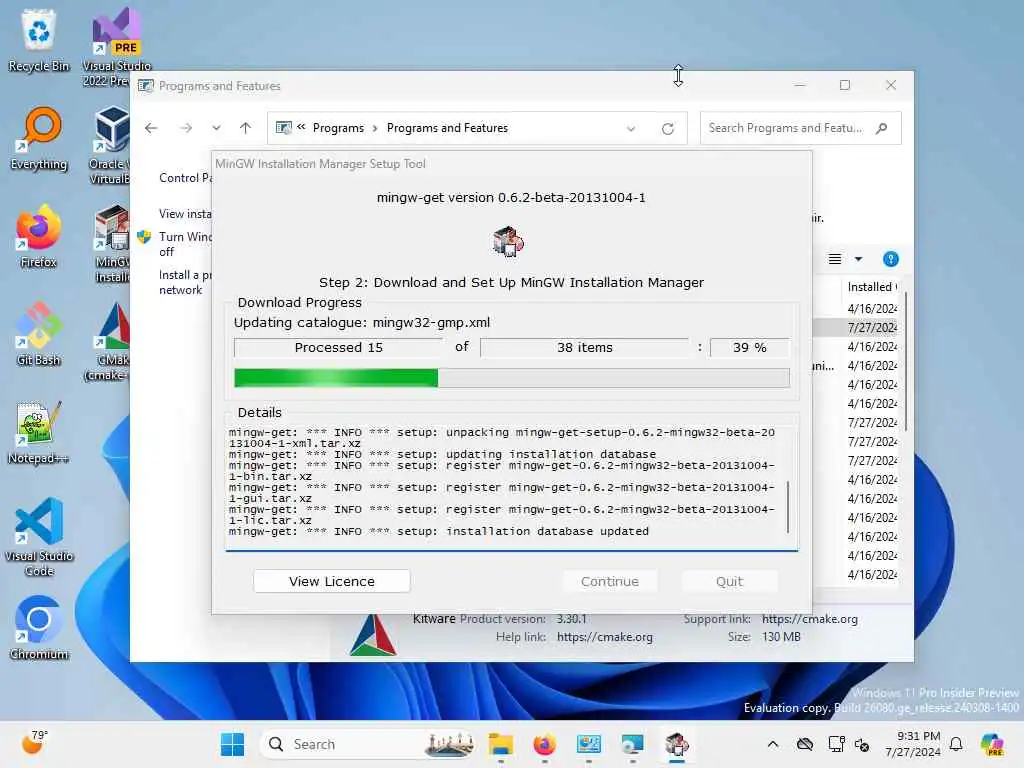The image size is (1024, 768).
Task: Click the Windows Start button
Action: 232,744
